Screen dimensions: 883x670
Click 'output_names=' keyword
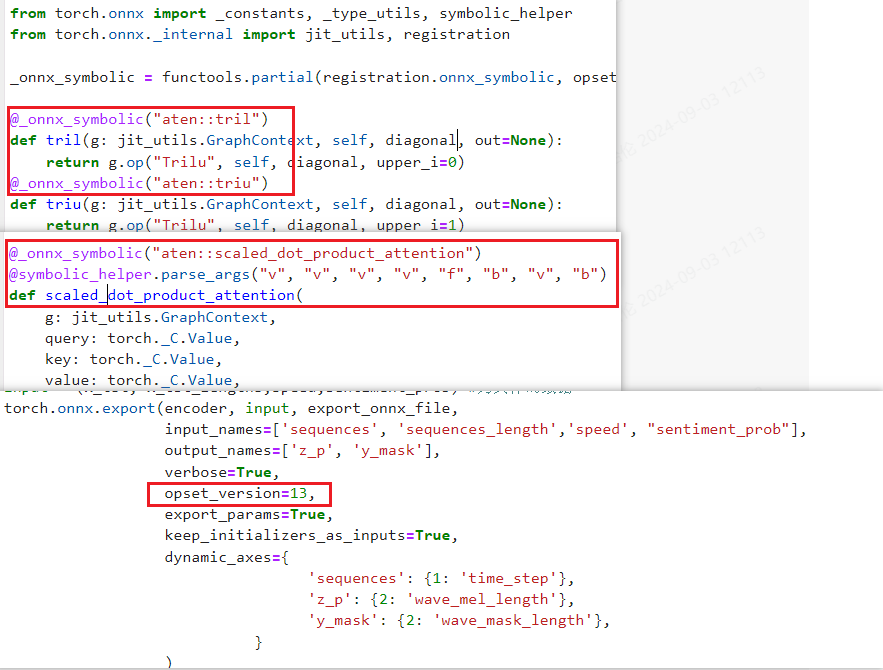223,451
